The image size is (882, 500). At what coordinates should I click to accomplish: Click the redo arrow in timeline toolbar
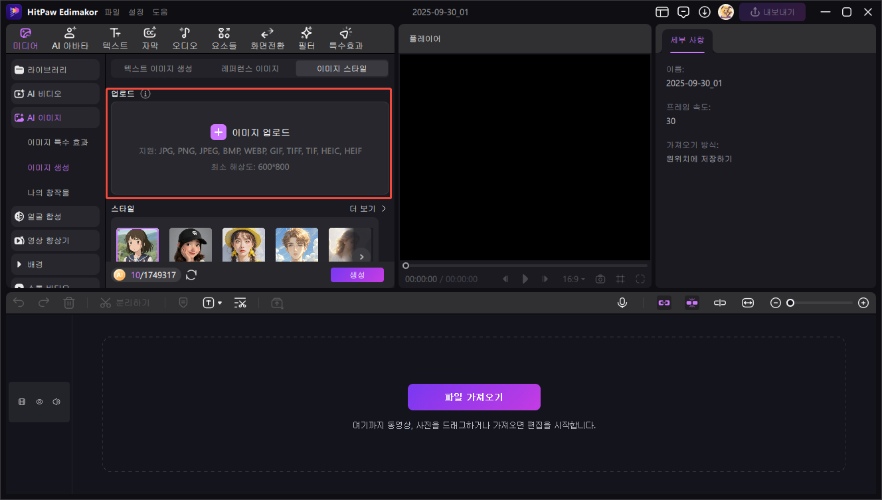43,303
